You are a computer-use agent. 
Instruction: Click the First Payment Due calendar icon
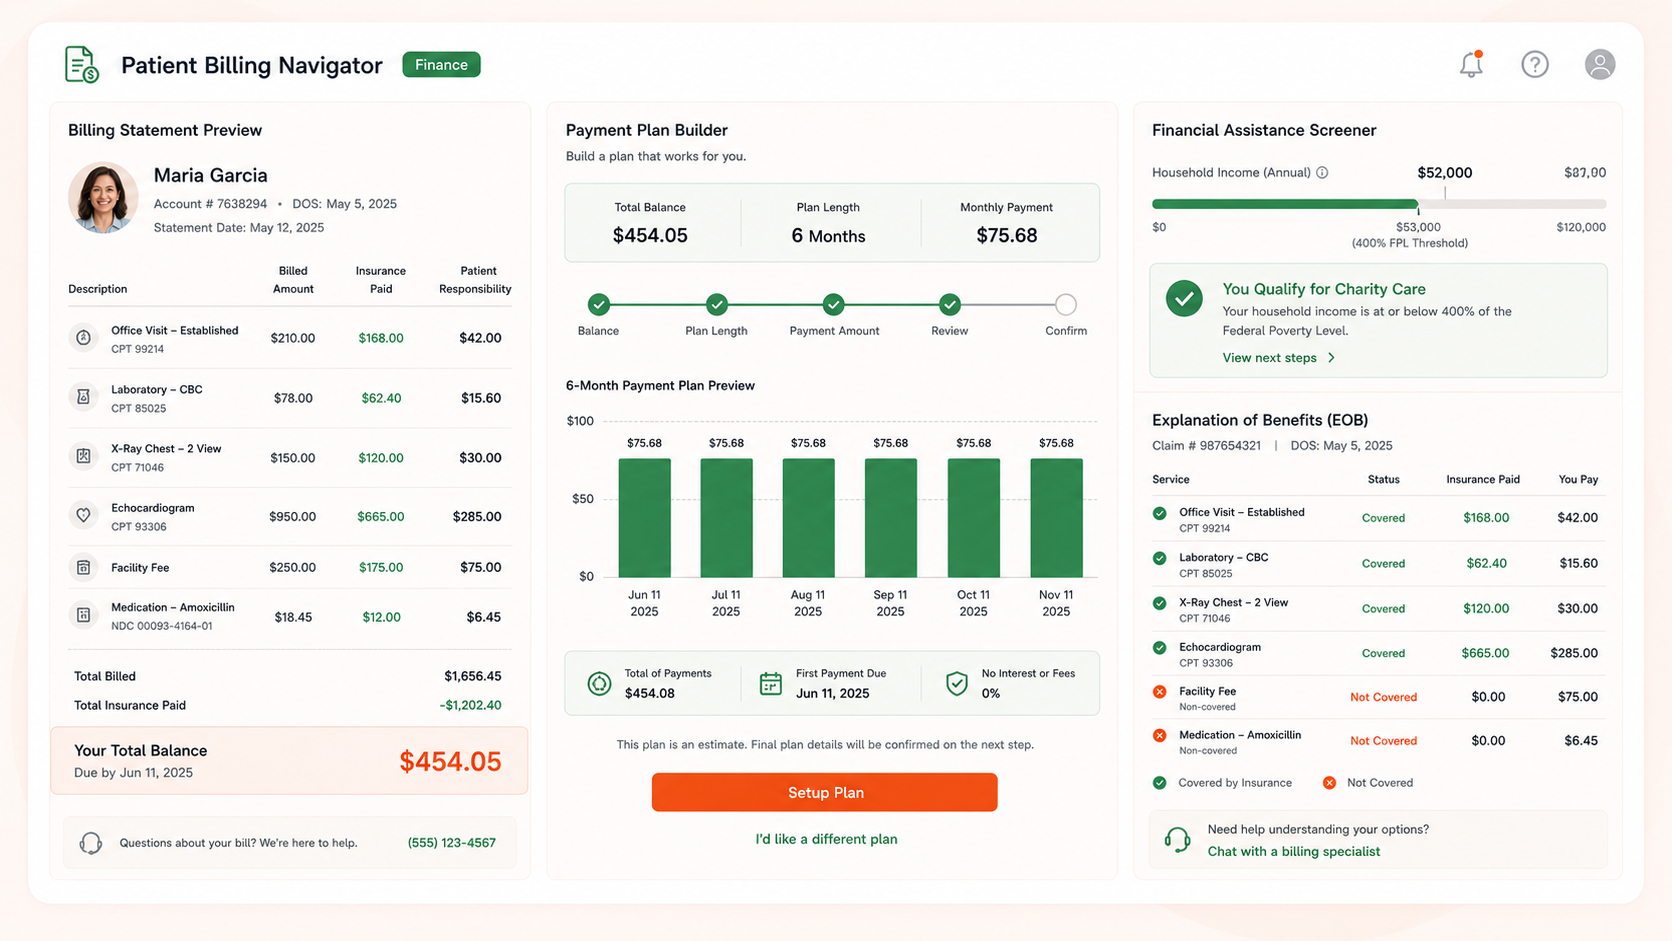[770, 683]
